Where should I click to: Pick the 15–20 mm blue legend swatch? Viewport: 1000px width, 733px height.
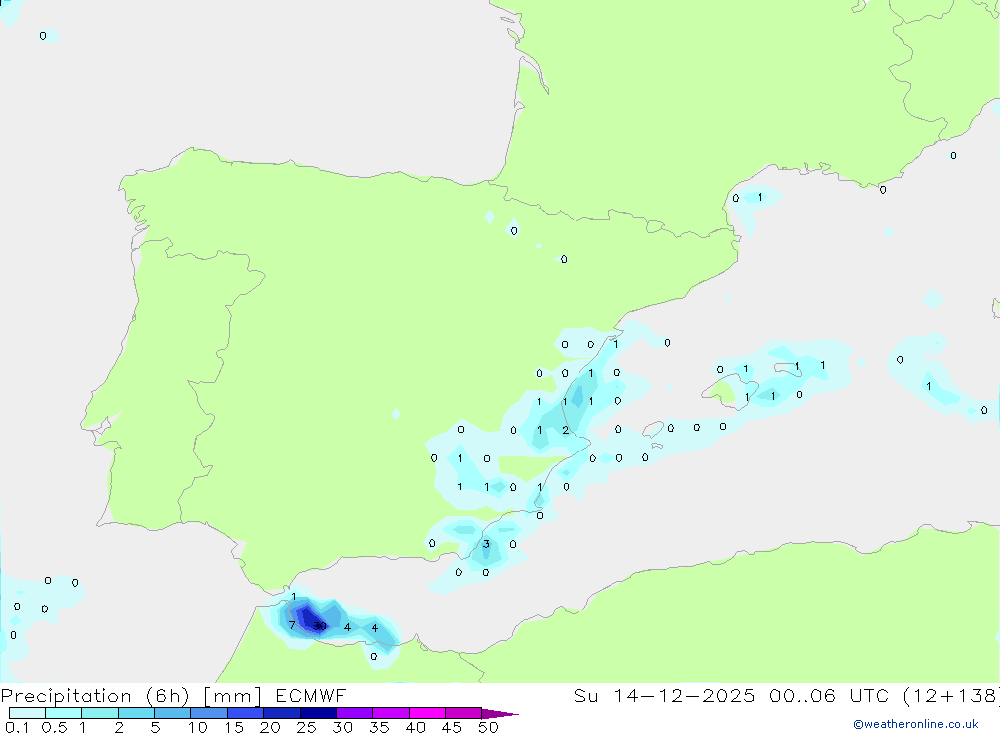point(246,713)
